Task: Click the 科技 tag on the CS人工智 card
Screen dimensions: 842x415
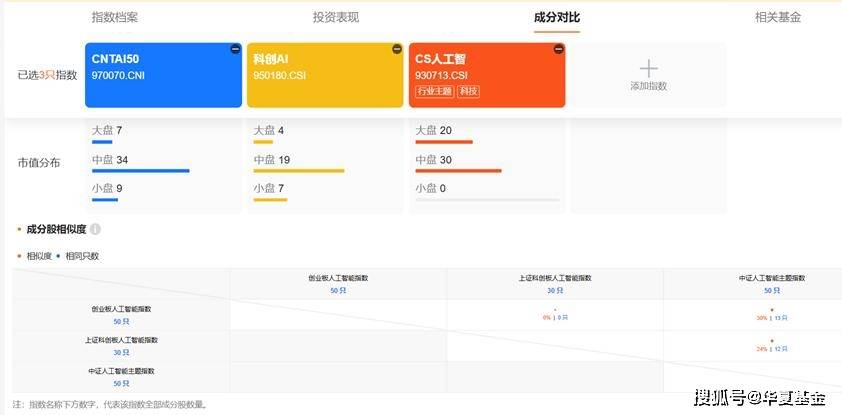Action: click(x=468, y=91)
